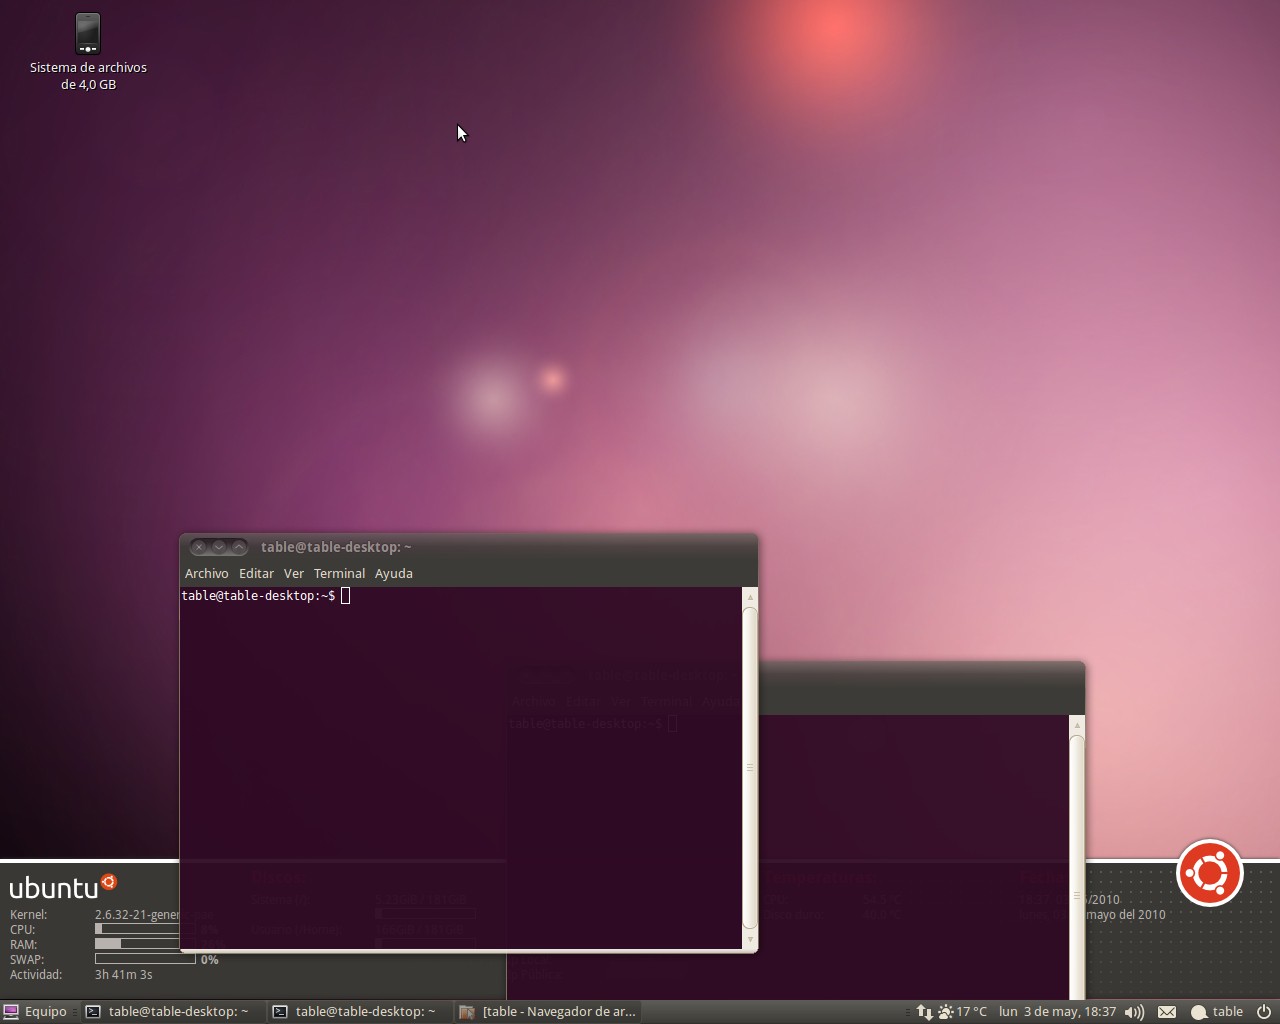Open the Equipo menu on the panel
Viewport: 1280px width, 1024px height.
click(x=36, y=1011)
